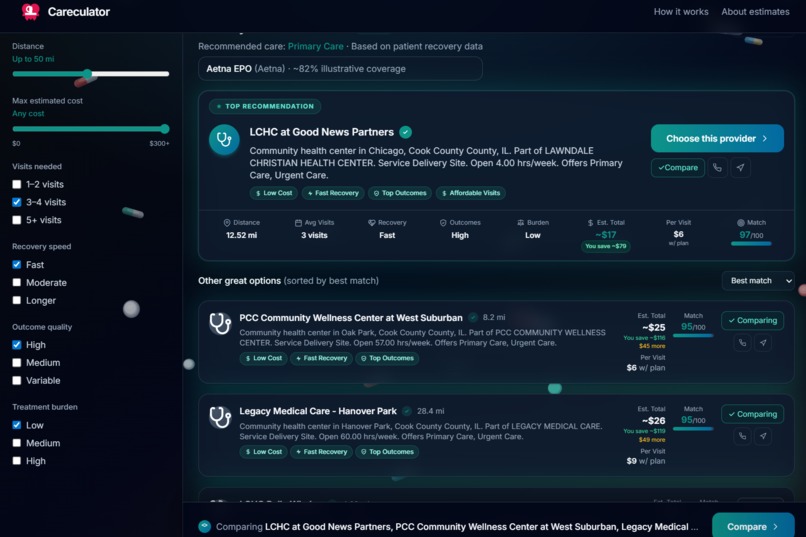This screenshot has height=537, width=806.
Task: Get directions to PCC Community Wellness Center
Action: (x=763, y=342)
